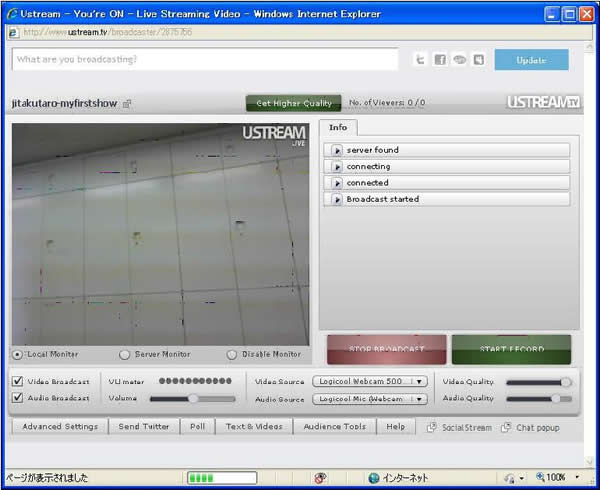600x490 pixels.
Task: Expand the 'connected' info entry
Action: pyautogui.click(x=337, y=183)
